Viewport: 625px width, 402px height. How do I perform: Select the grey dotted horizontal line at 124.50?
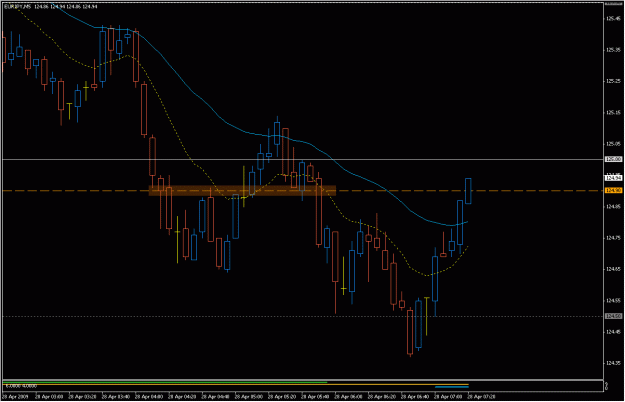(303, 316)
